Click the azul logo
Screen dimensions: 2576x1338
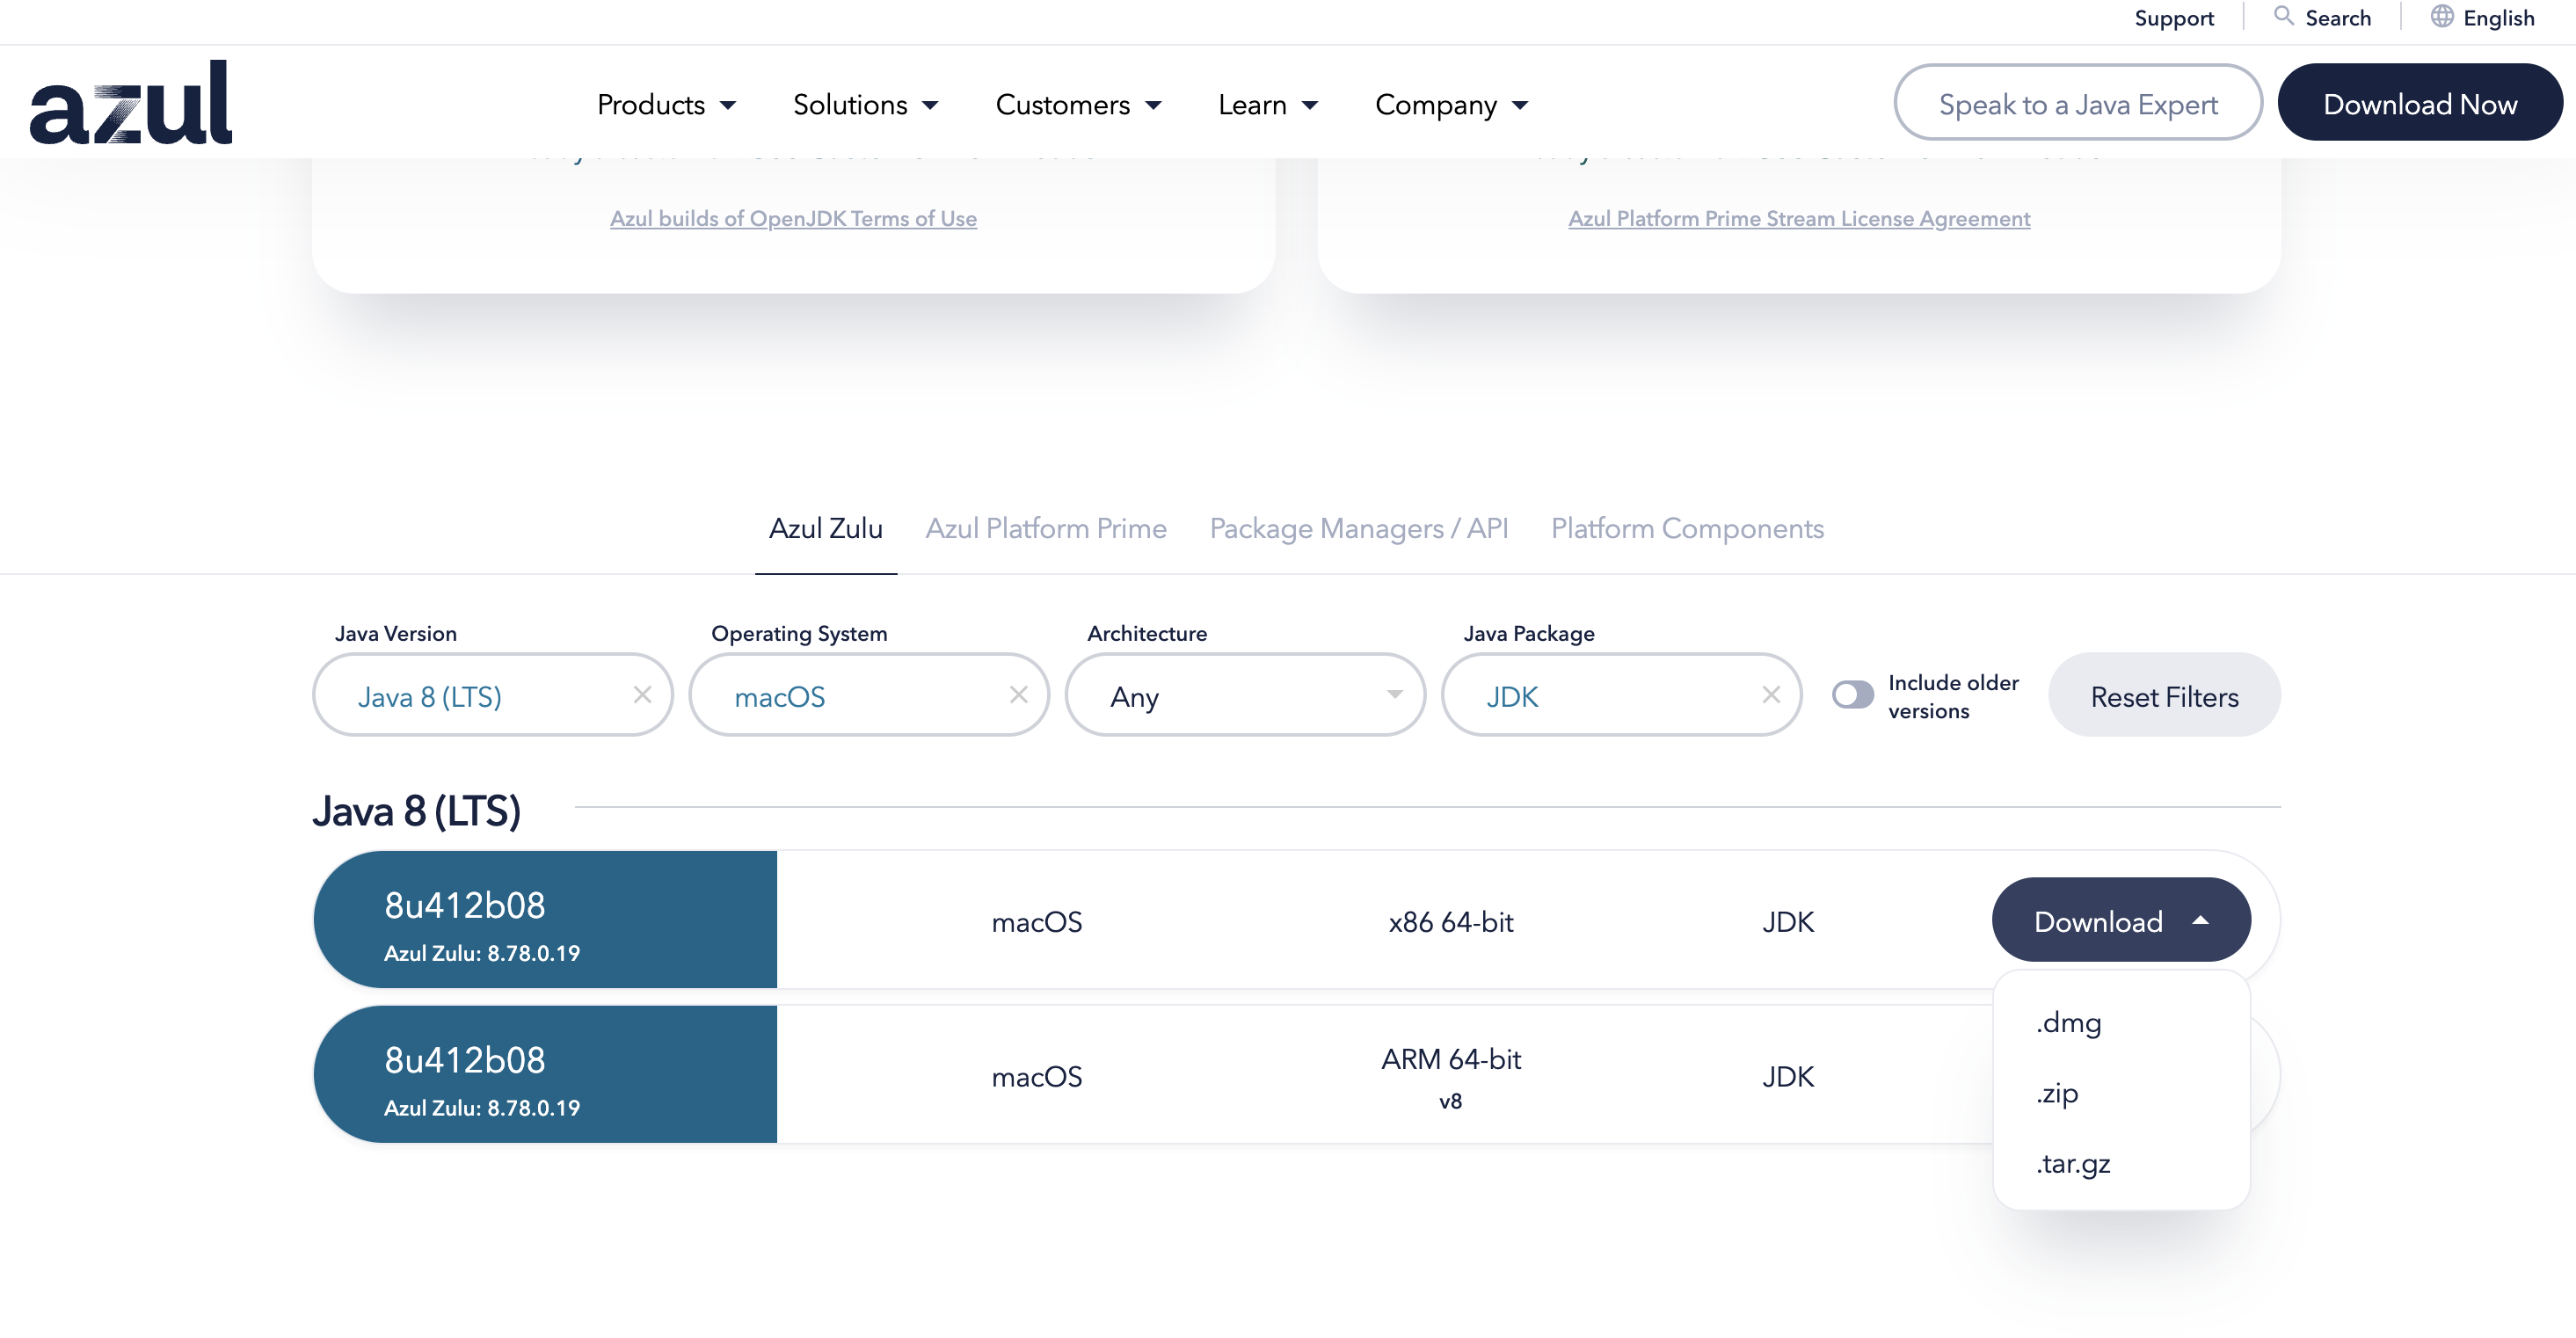pos(131,102)
